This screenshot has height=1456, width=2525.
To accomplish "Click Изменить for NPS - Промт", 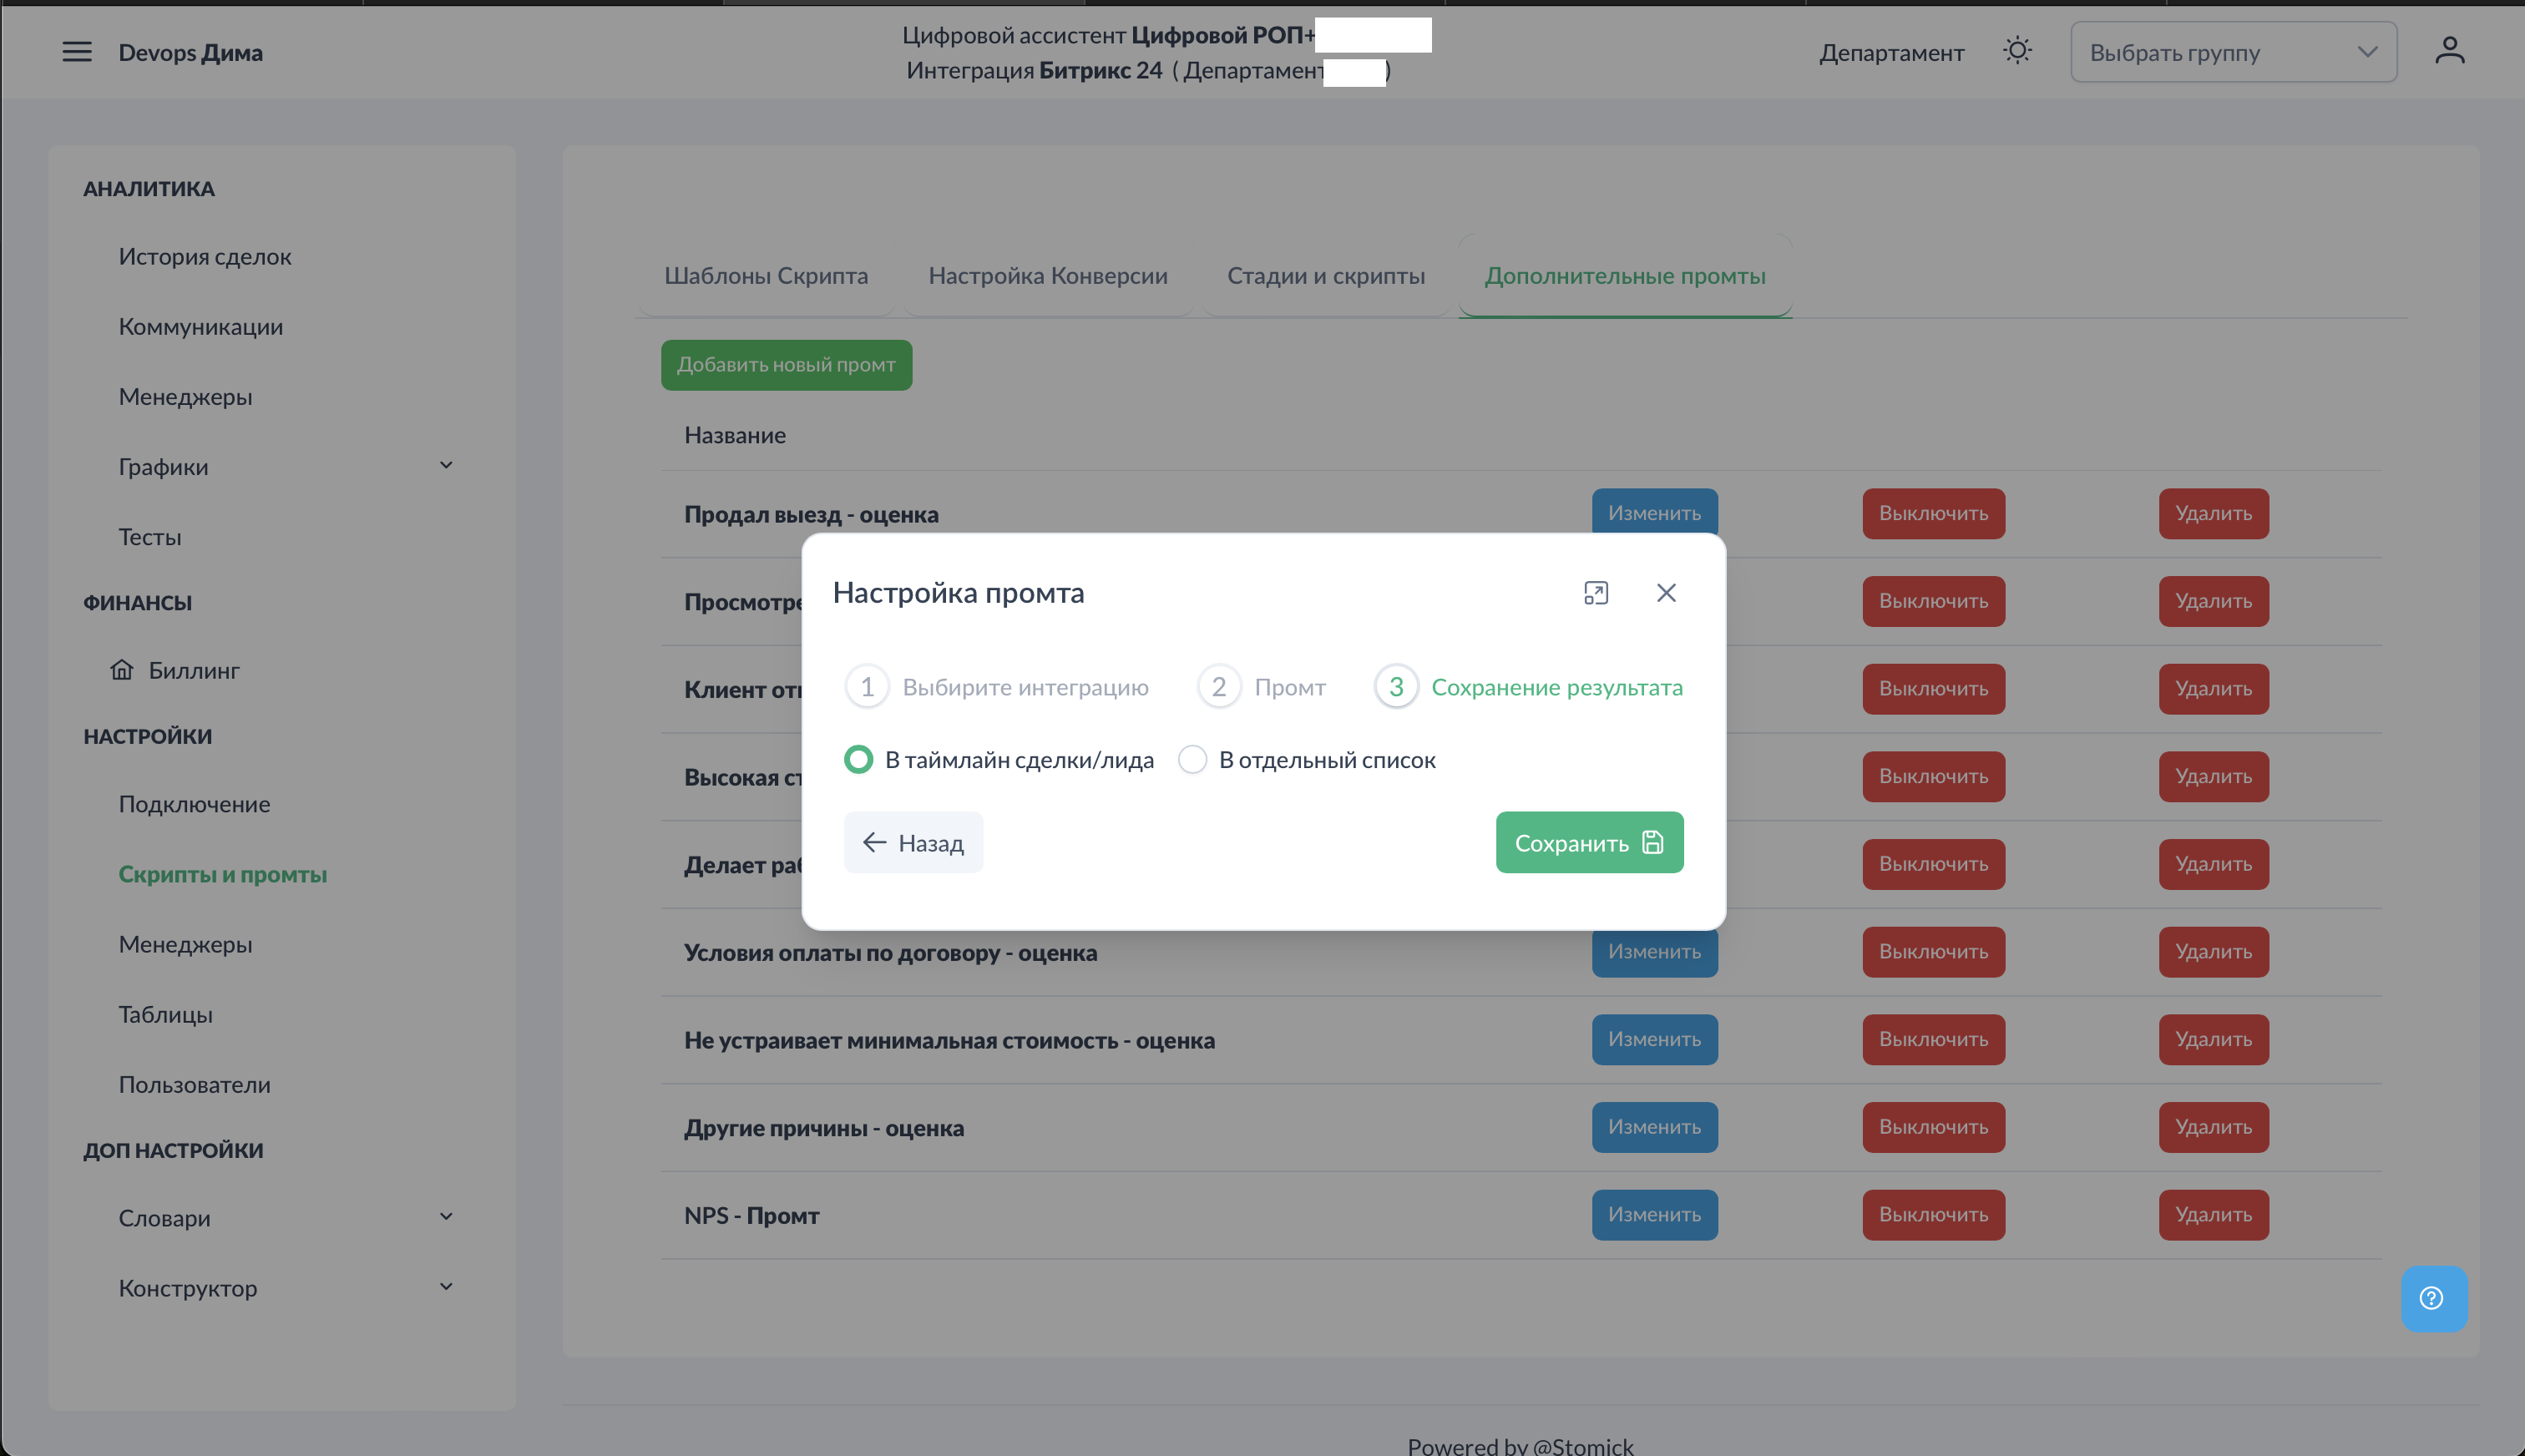I will click(x=1654, y=1214).
